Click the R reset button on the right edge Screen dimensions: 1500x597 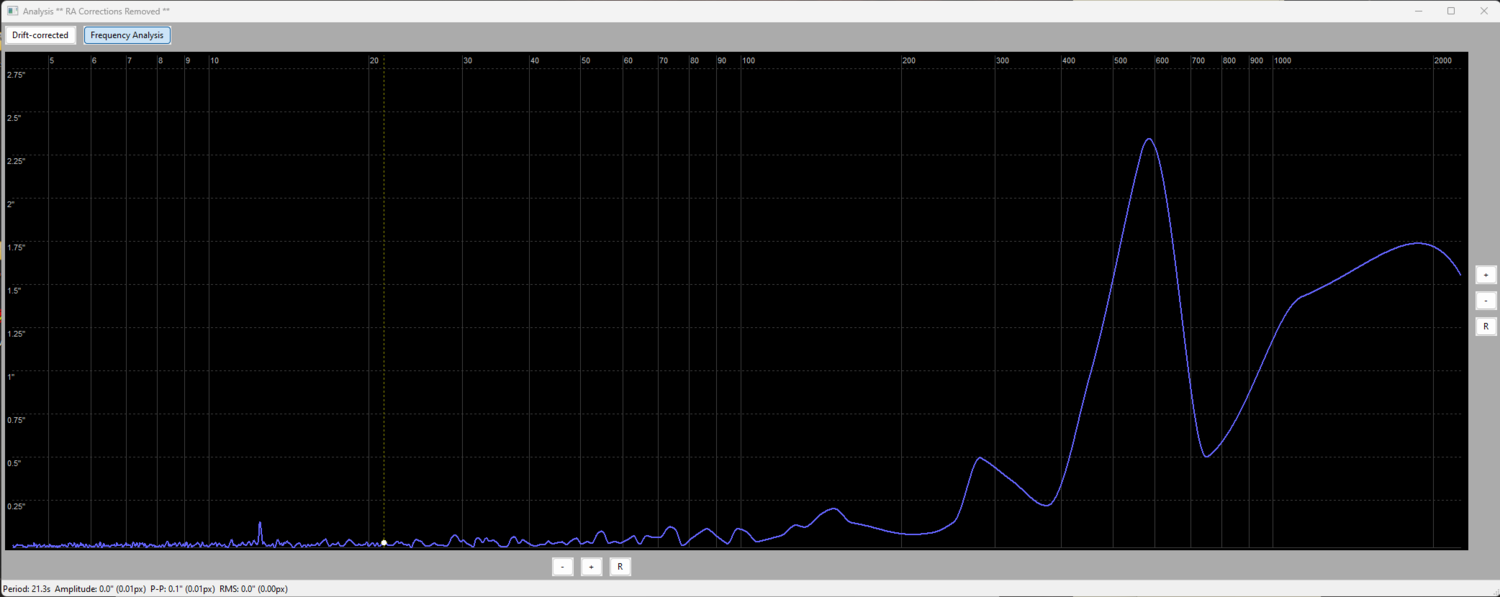(1485, 326)
